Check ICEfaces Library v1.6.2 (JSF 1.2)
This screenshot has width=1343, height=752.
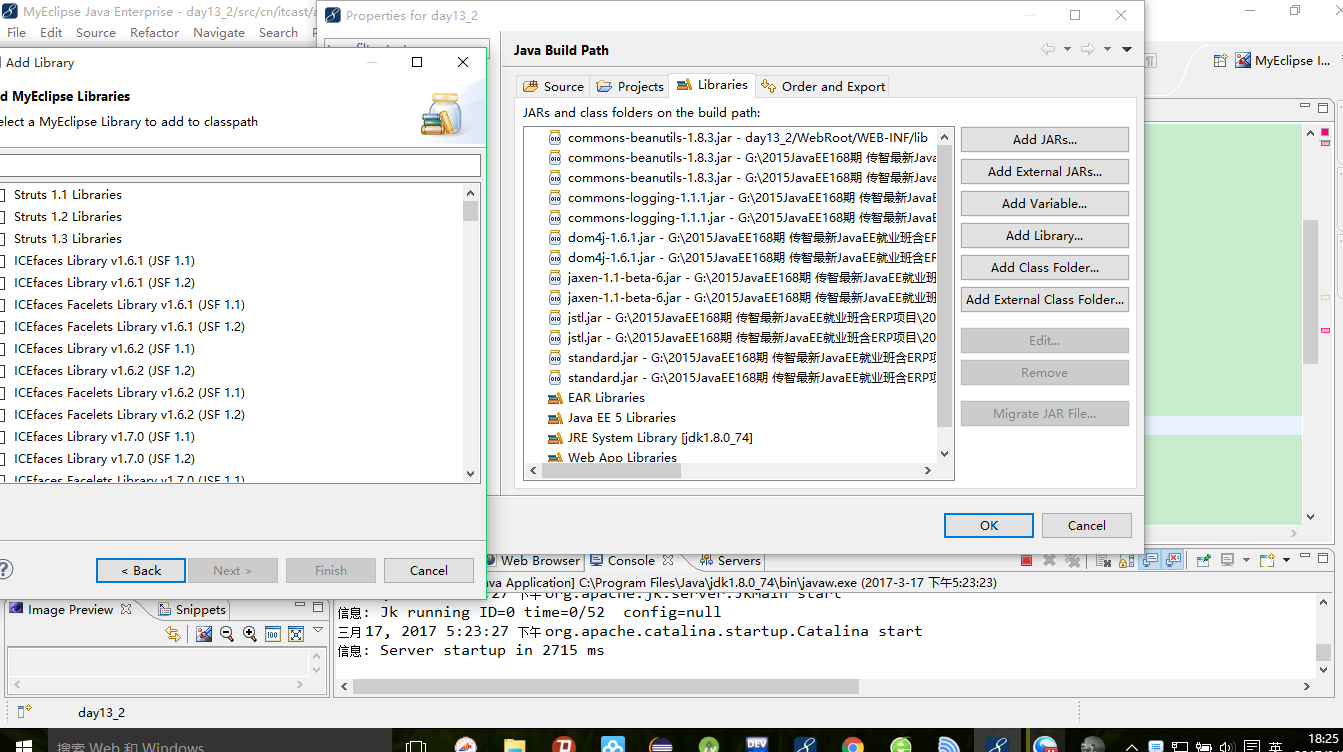2,371
